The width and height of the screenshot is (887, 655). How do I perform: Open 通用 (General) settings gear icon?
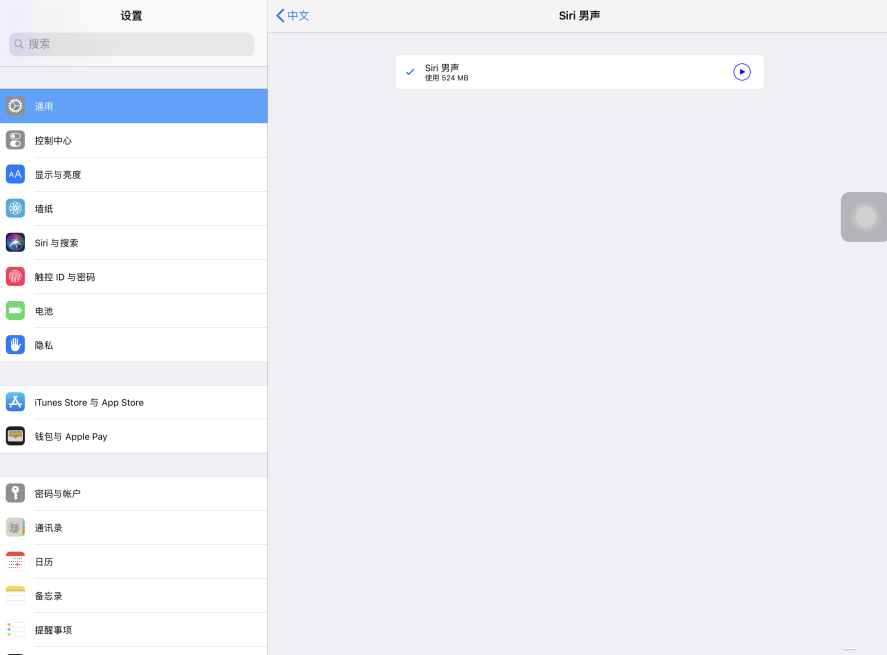(15, 106)
